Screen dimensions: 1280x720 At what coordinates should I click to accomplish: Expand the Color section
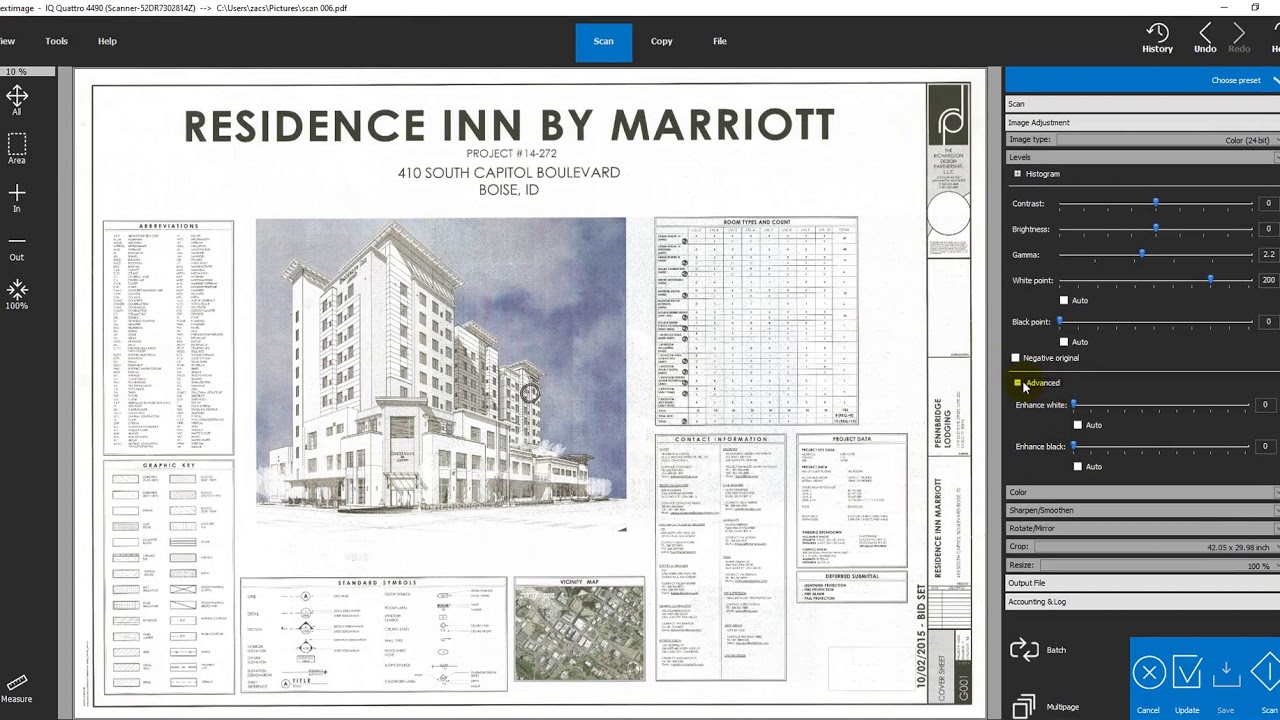click(x=1143, y=492)
